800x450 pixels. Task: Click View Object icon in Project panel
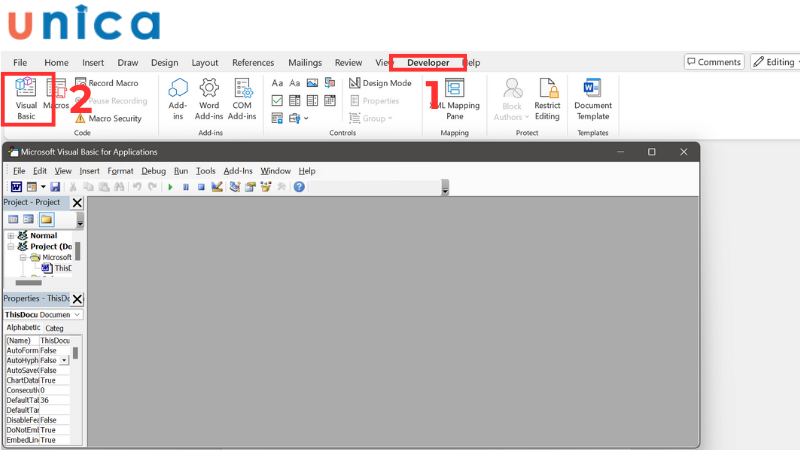29,219
